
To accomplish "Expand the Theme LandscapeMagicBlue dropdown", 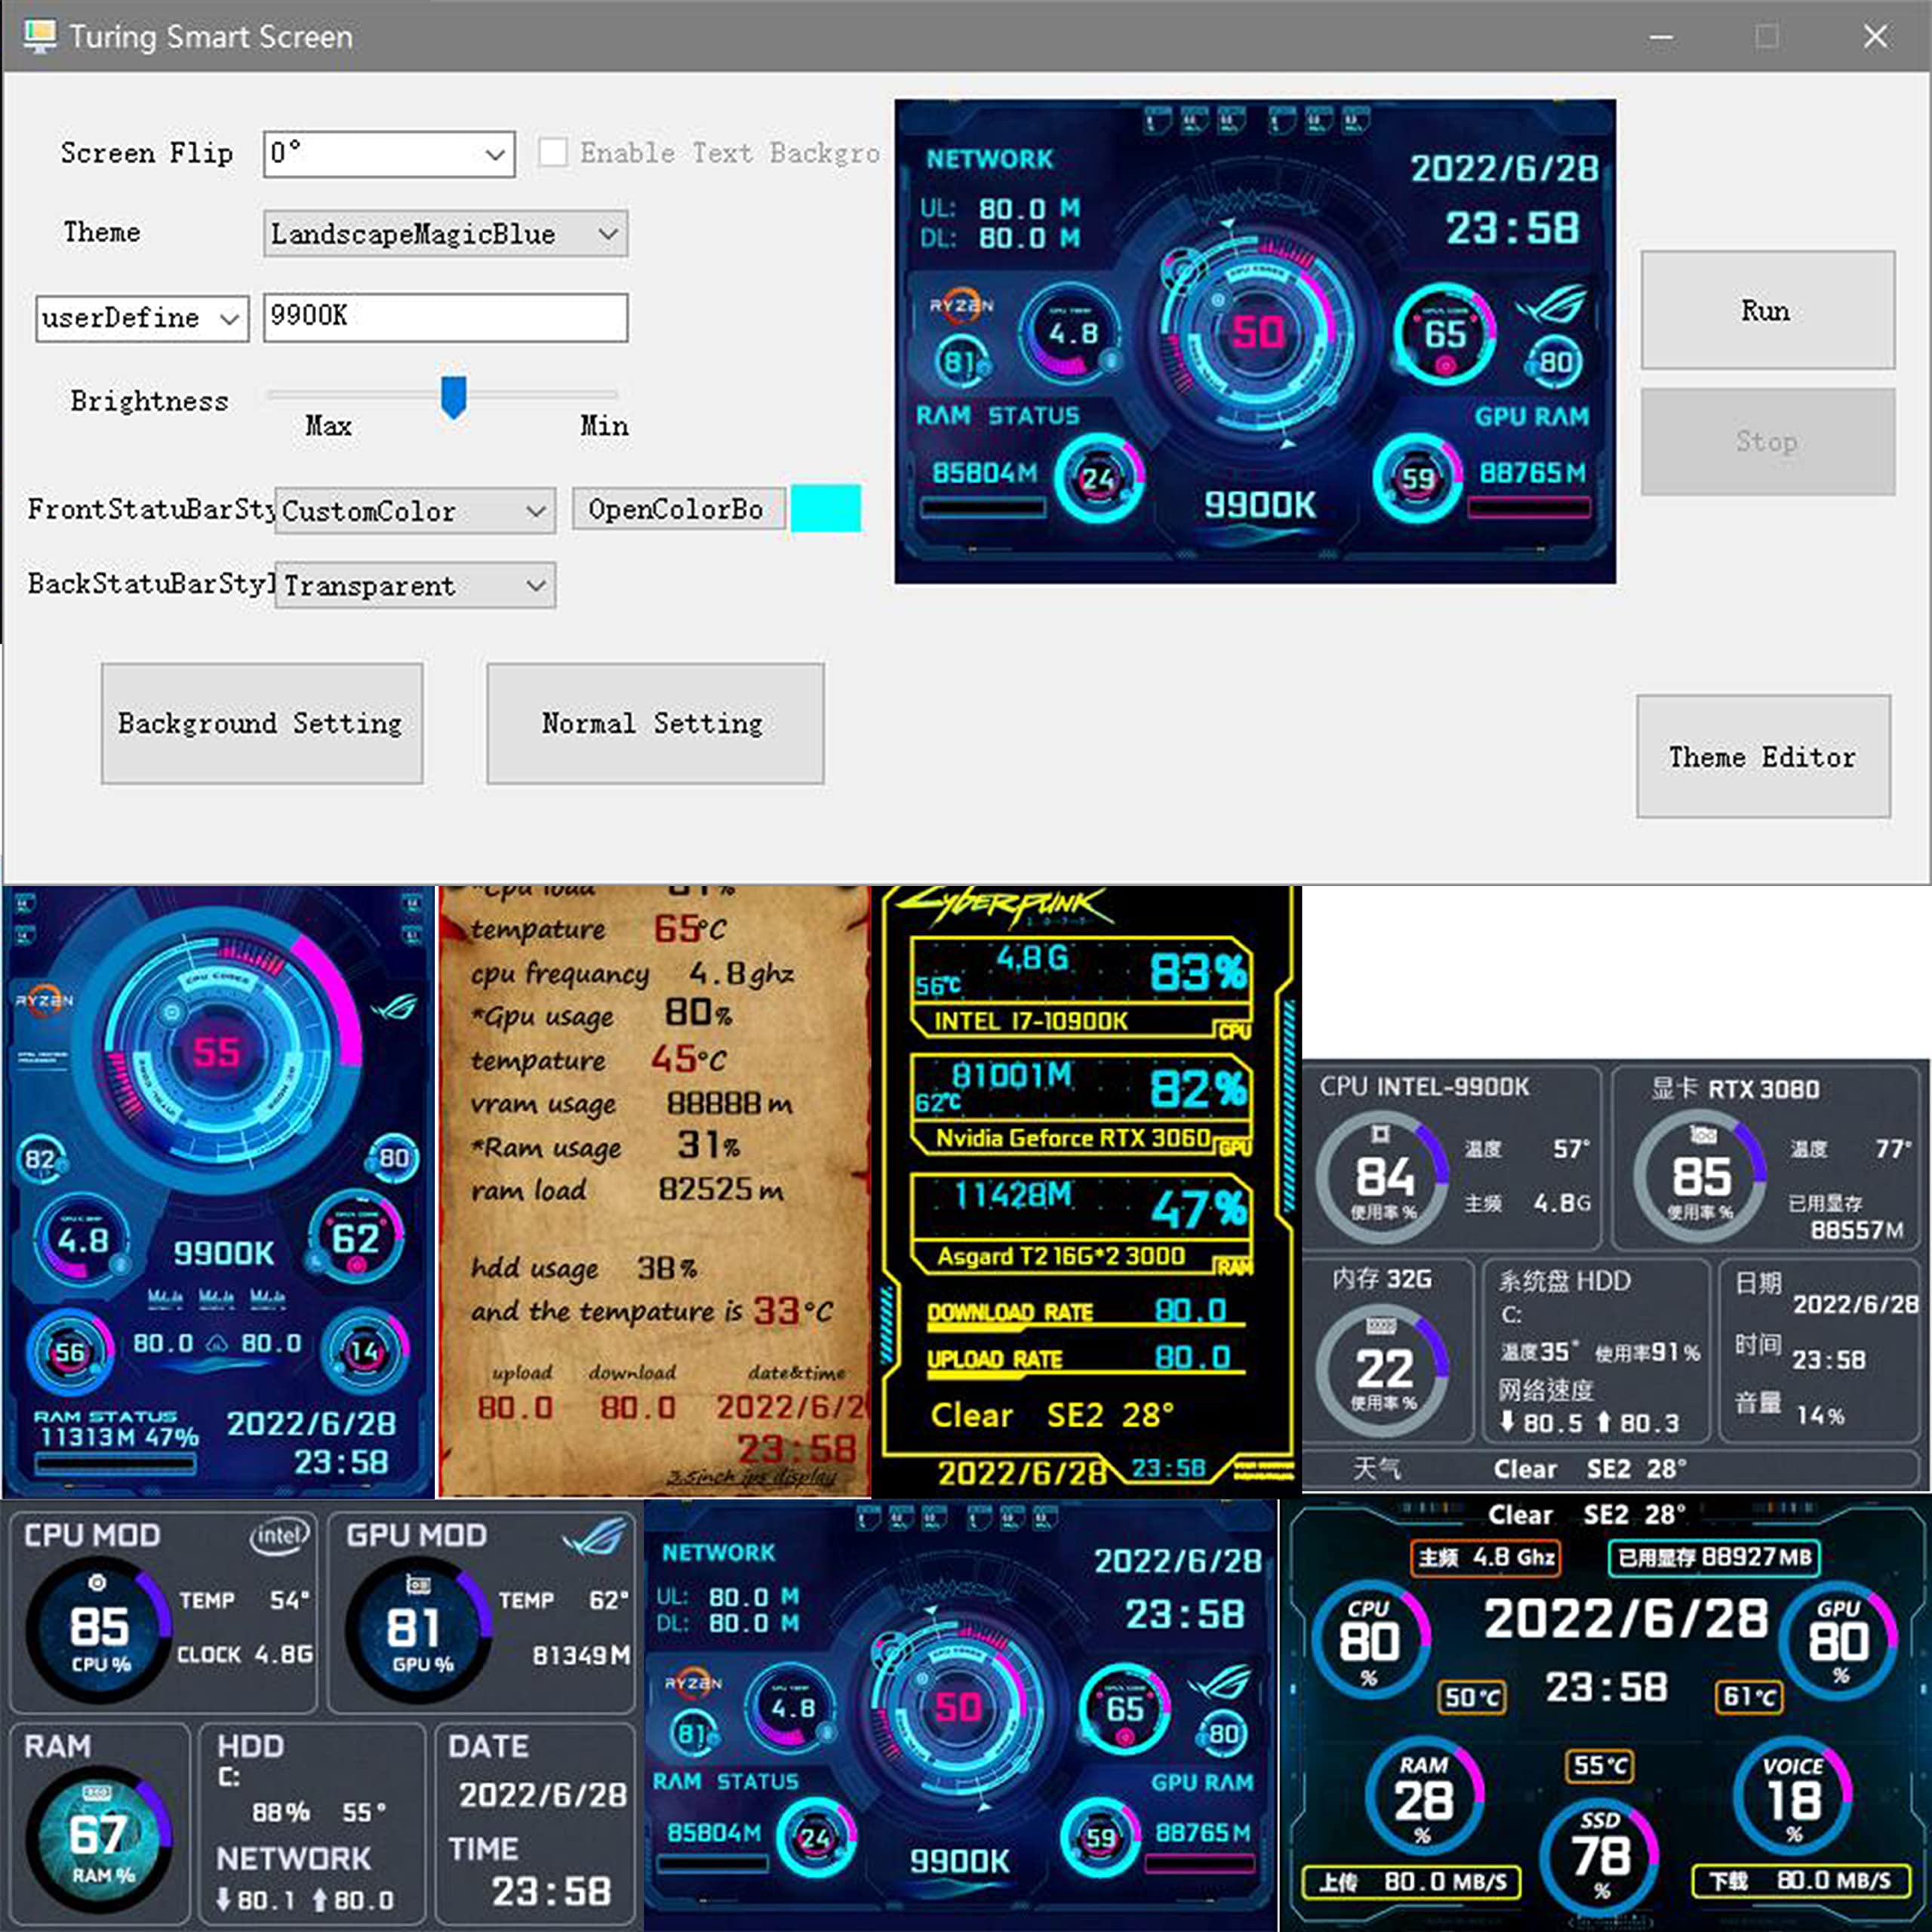I will click(x=445, y=234).
